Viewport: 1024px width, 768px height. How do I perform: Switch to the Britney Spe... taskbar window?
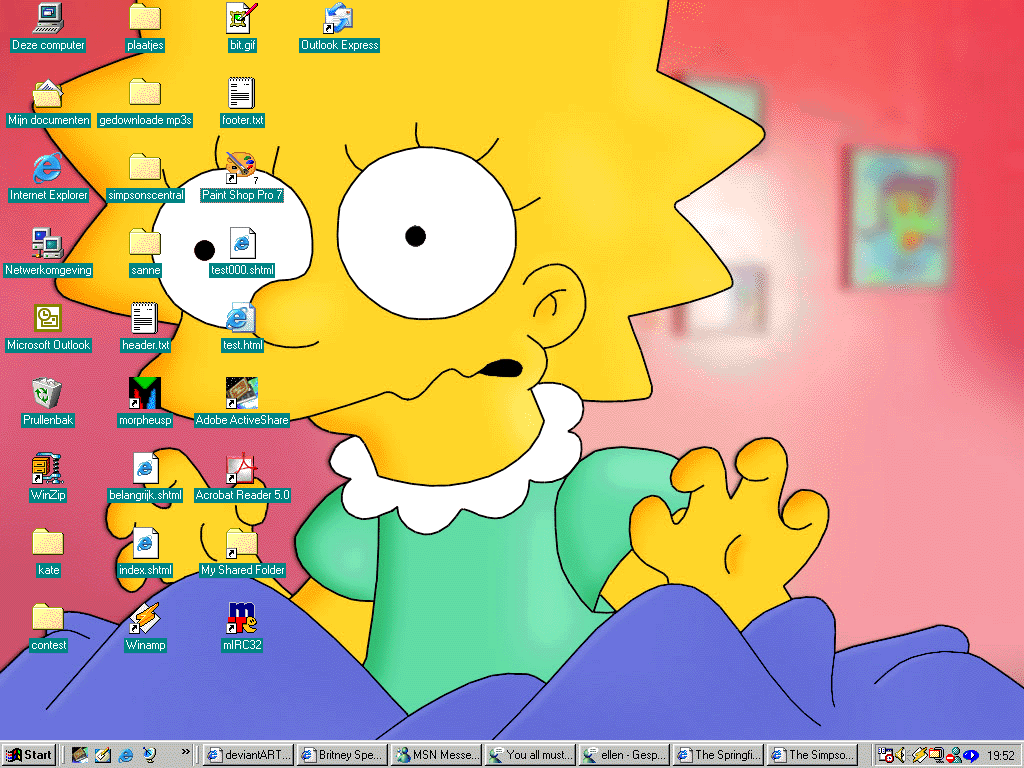(x=343, y=755)
